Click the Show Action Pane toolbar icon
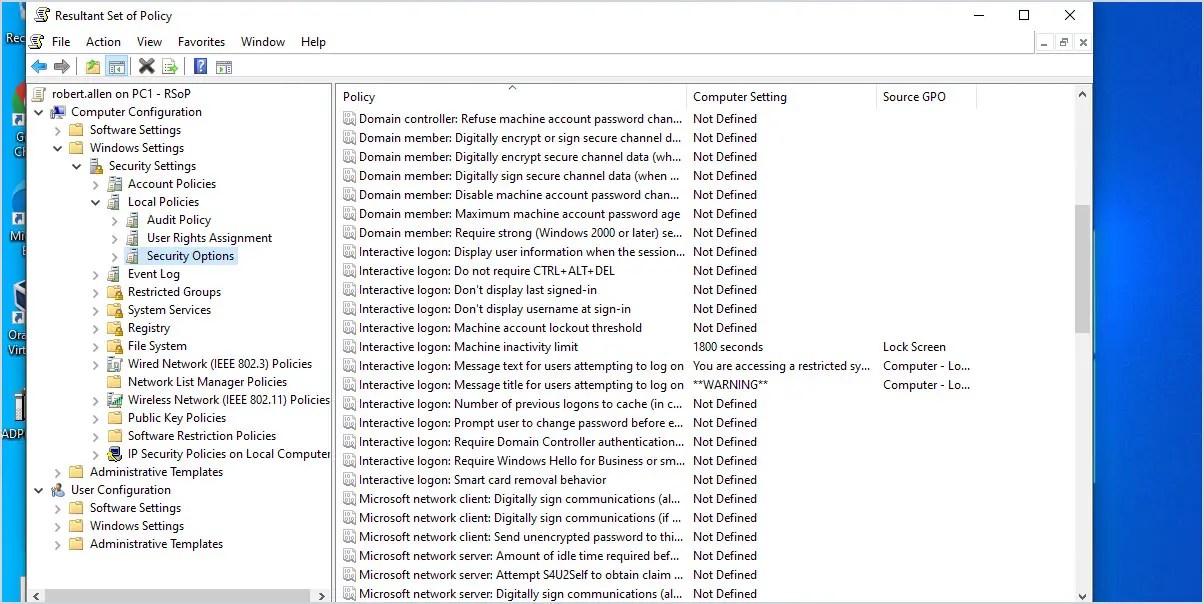The image size is (1204, 604). pos(224,66)
